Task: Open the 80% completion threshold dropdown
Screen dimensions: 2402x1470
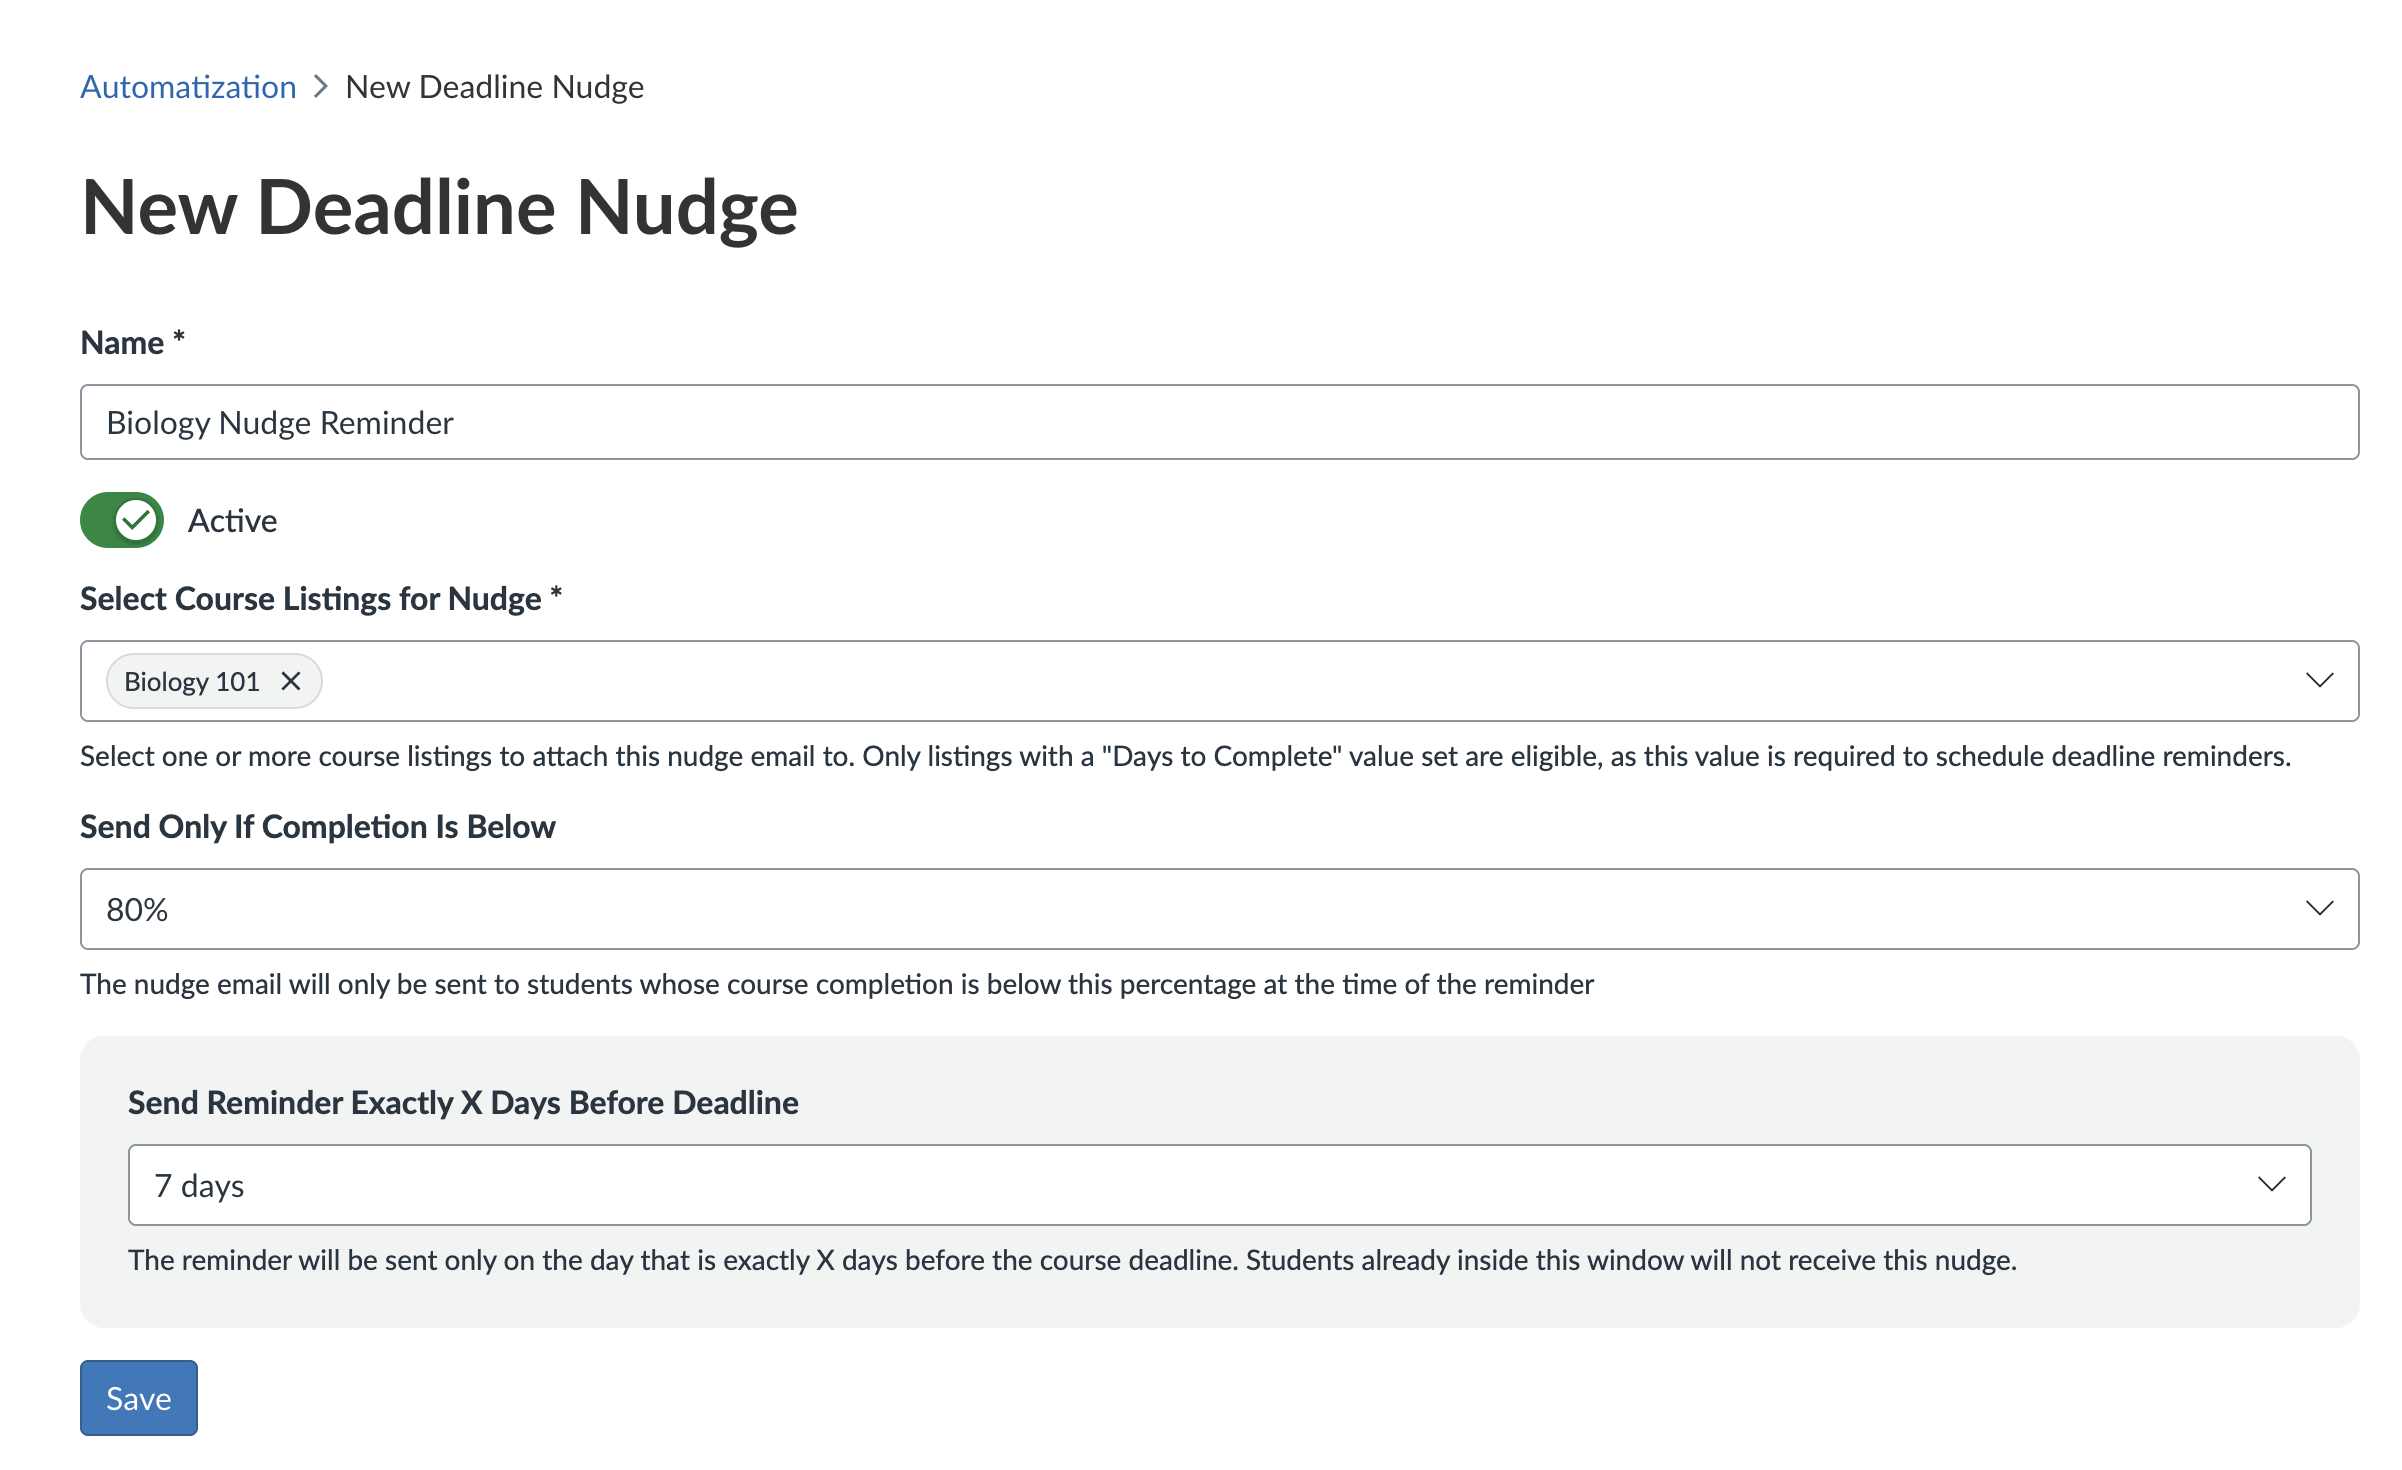Action: tap(1200, 909)
